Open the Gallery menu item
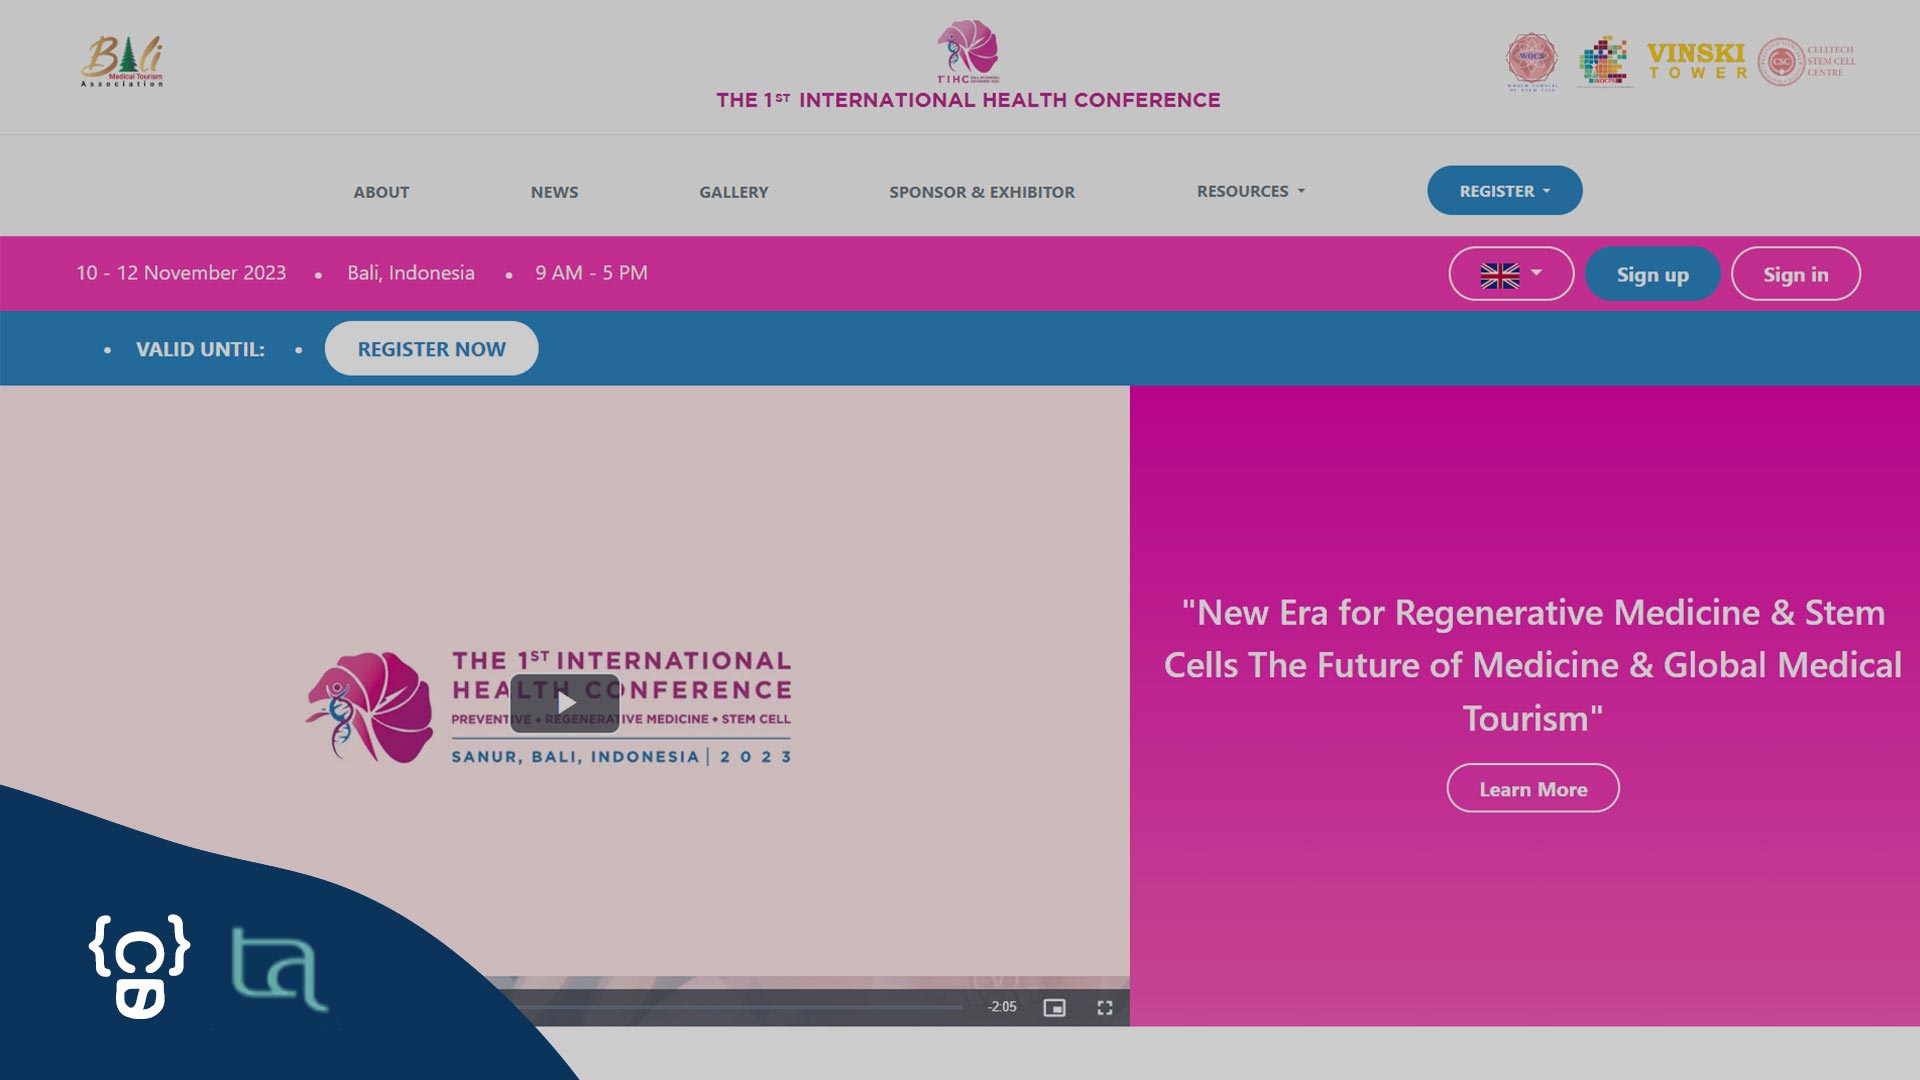Viewport: 1920px width, 1080px height. [733, 192]
